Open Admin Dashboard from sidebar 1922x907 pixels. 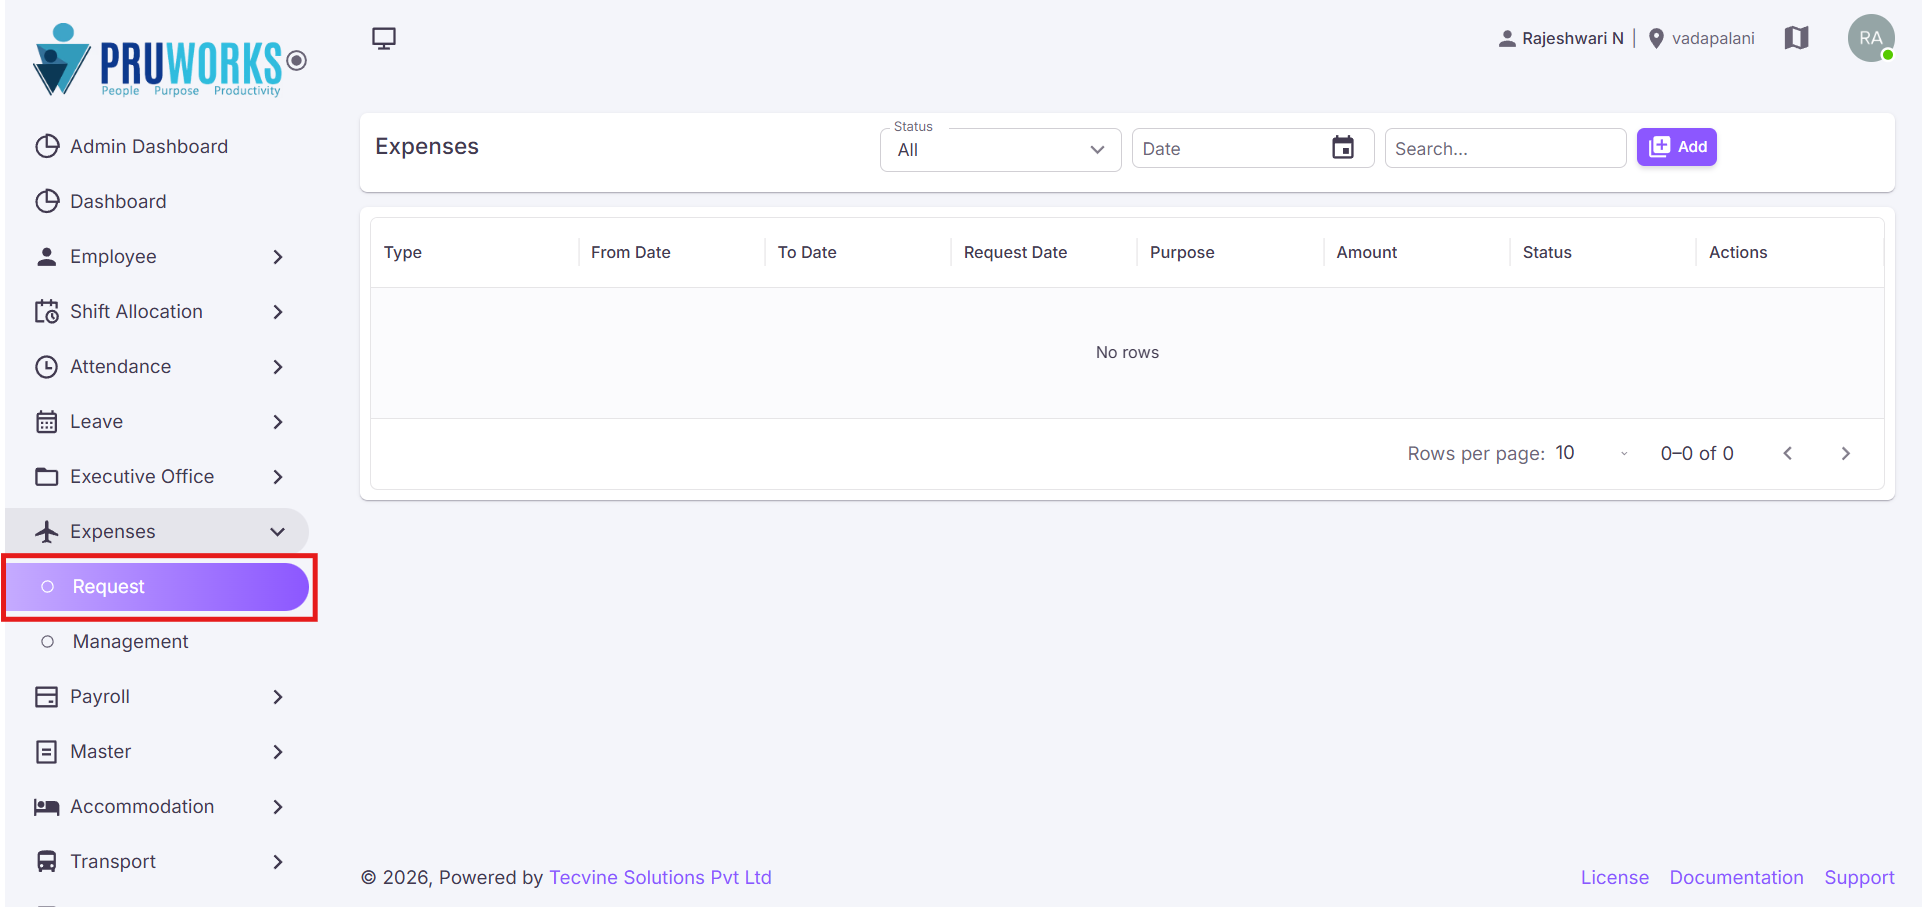[x=149, y=146]
